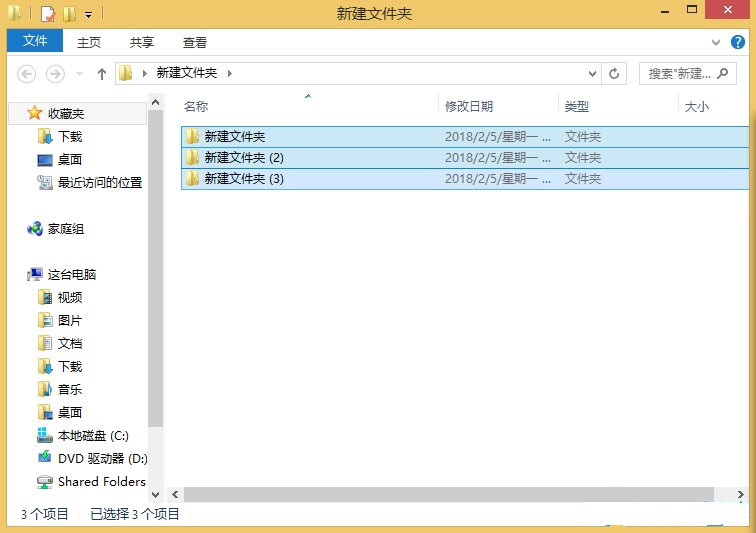
Task: Open the Help question mark icon
Action: pyautogui.click(x=738, y=42)
